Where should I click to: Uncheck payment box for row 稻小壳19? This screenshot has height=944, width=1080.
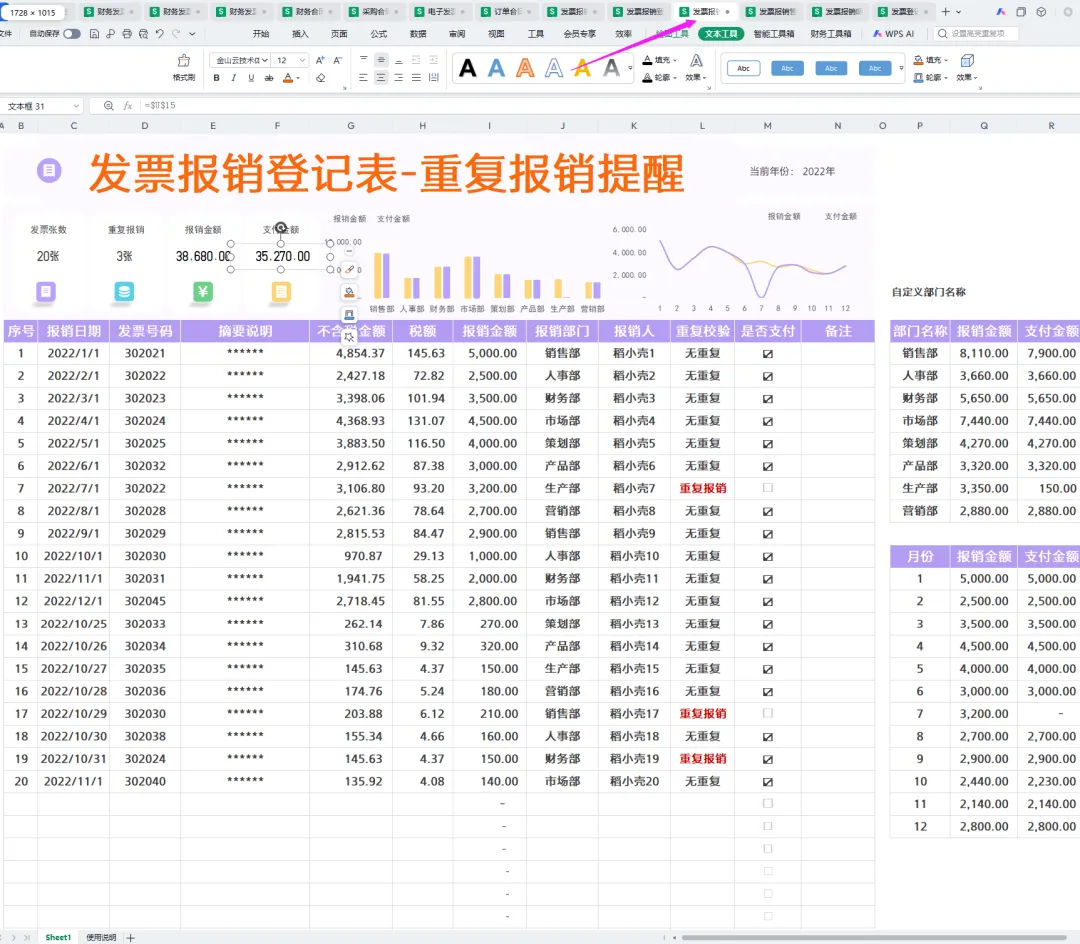[x=767, y=759]
